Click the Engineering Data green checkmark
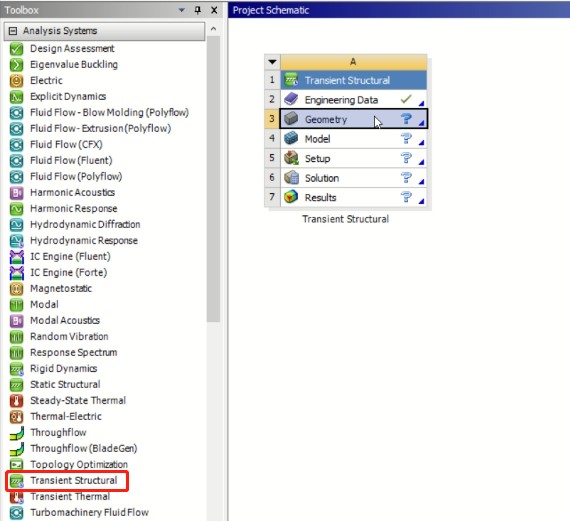This screenshot has height=521, width=570. [406, 99]
